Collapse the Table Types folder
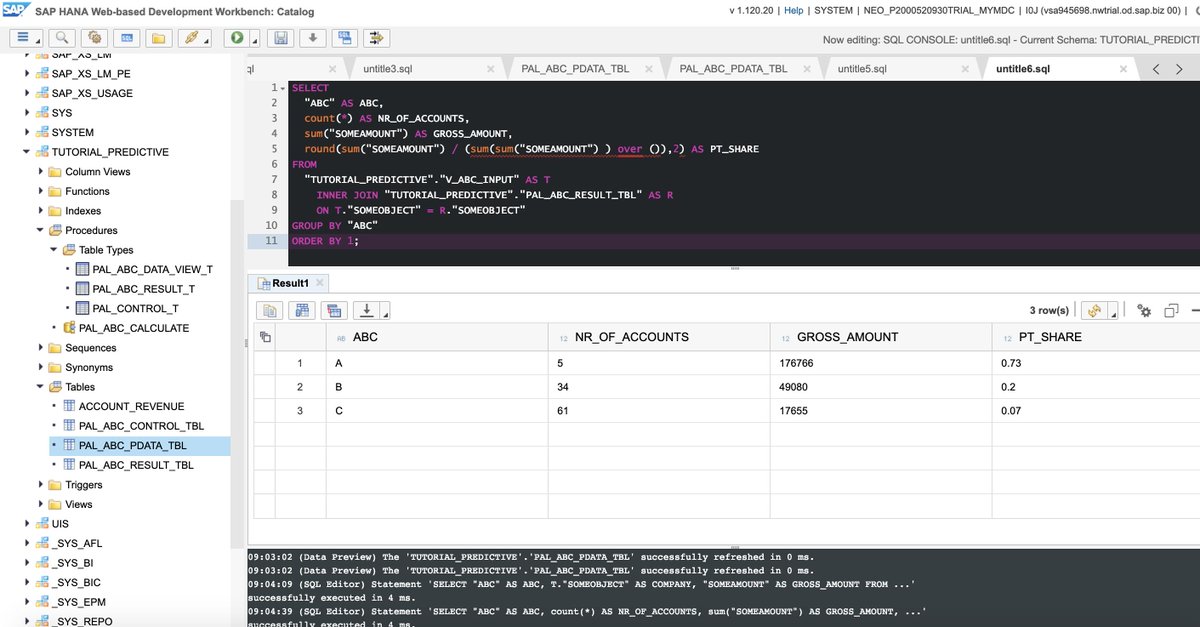Viewport: 1200px width, 627px height. 54,250
